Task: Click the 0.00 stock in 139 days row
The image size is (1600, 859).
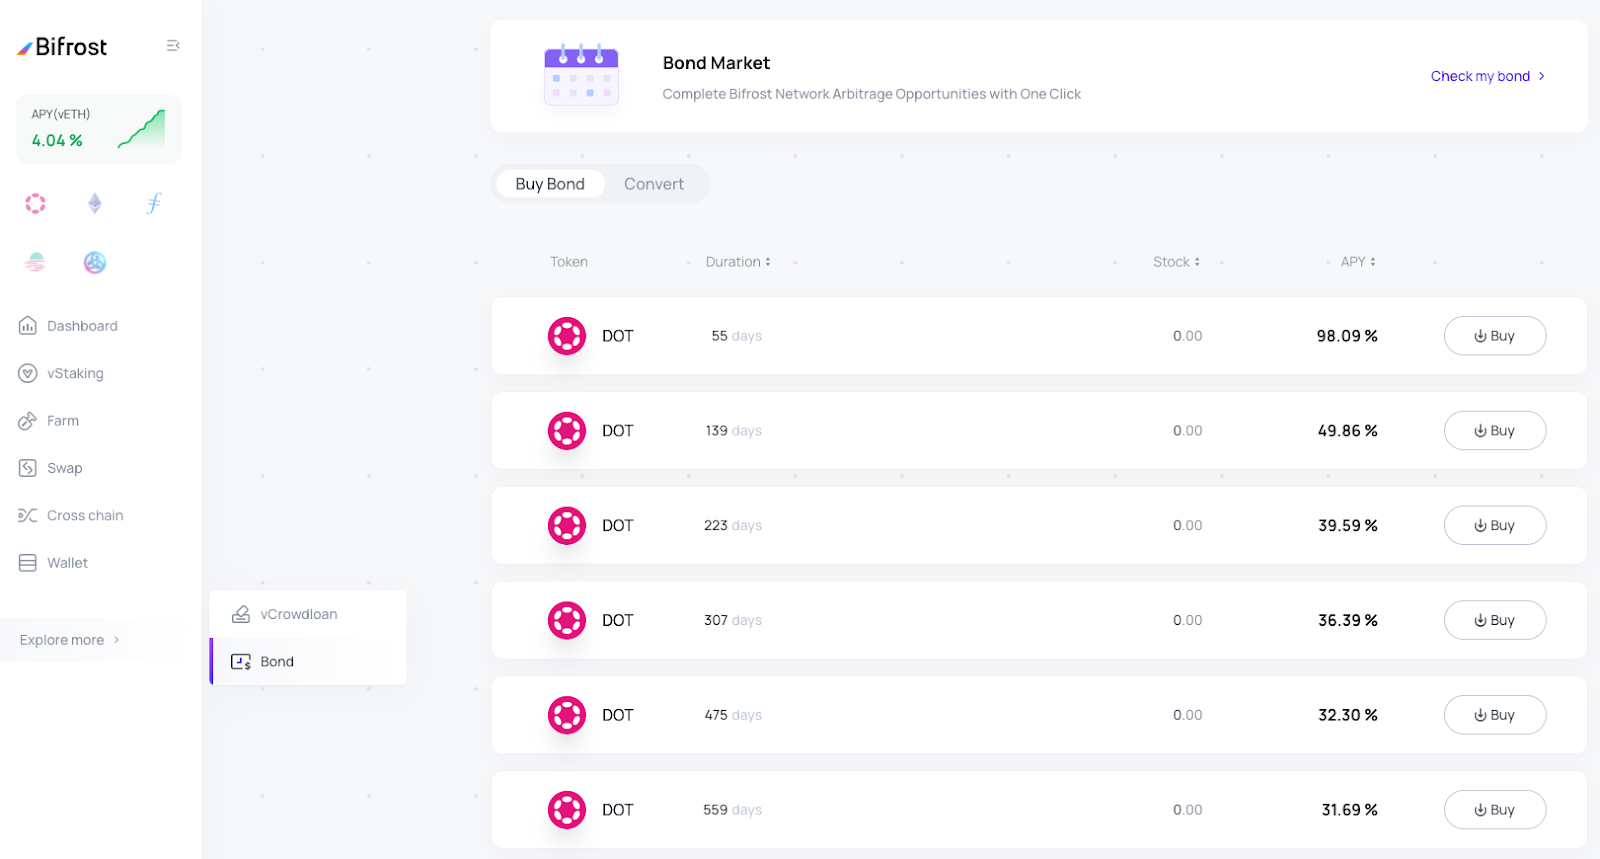Action: [x=1188, y=431]
